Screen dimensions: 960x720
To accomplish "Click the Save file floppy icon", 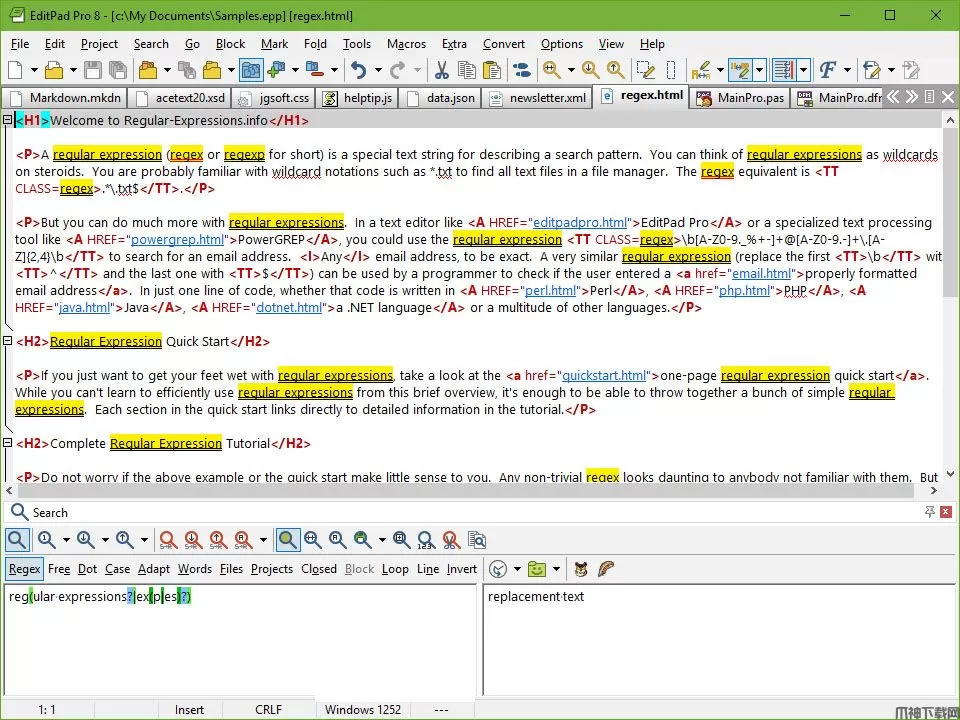I will (x=92, y=70).
